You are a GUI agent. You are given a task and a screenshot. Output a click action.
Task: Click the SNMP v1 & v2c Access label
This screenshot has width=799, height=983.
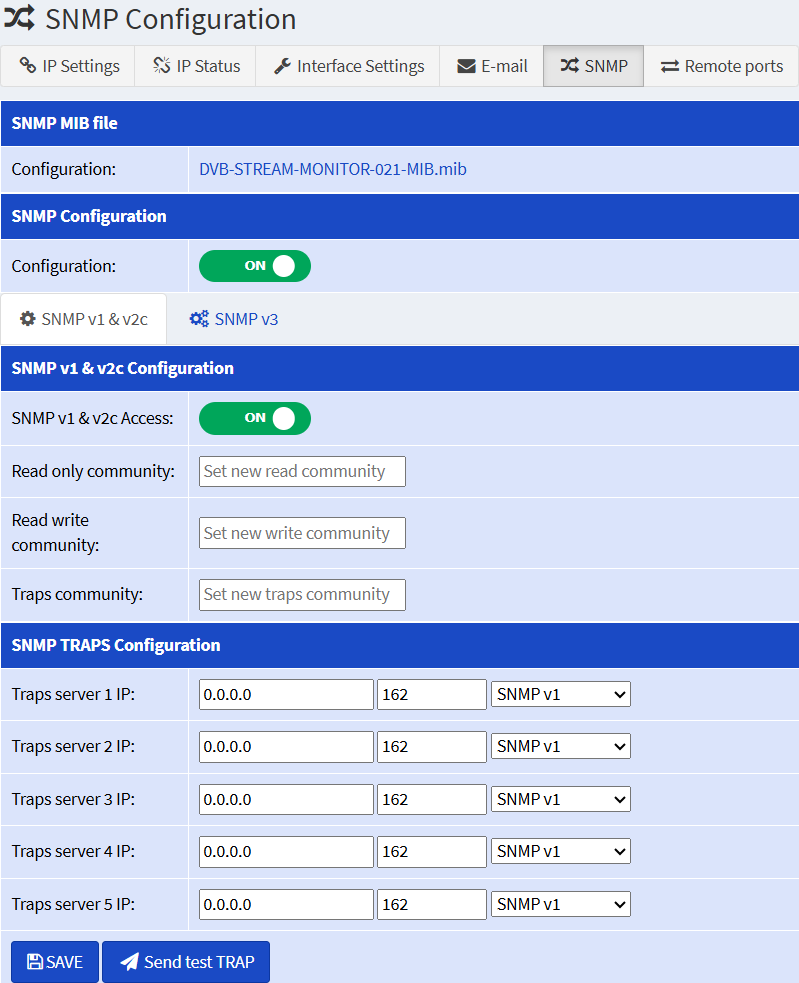pyautogui.click(x=92, y=418)
